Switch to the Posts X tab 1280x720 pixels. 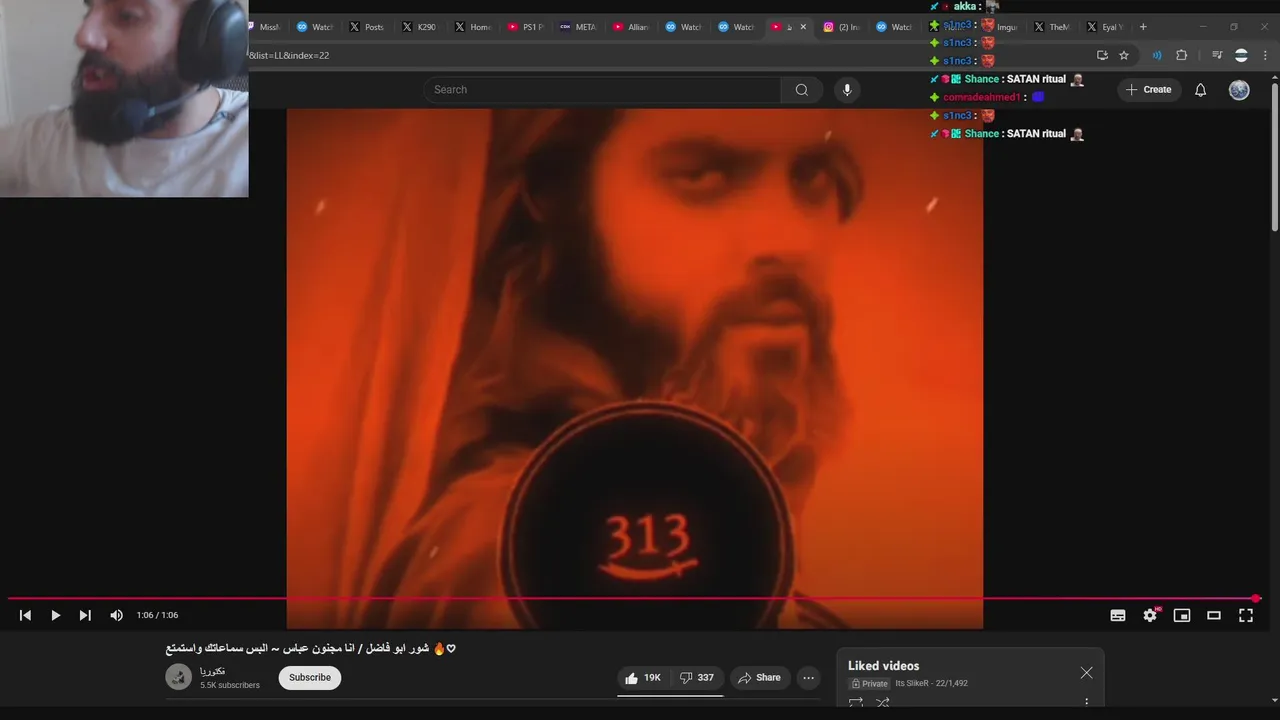tap(367, 27)
